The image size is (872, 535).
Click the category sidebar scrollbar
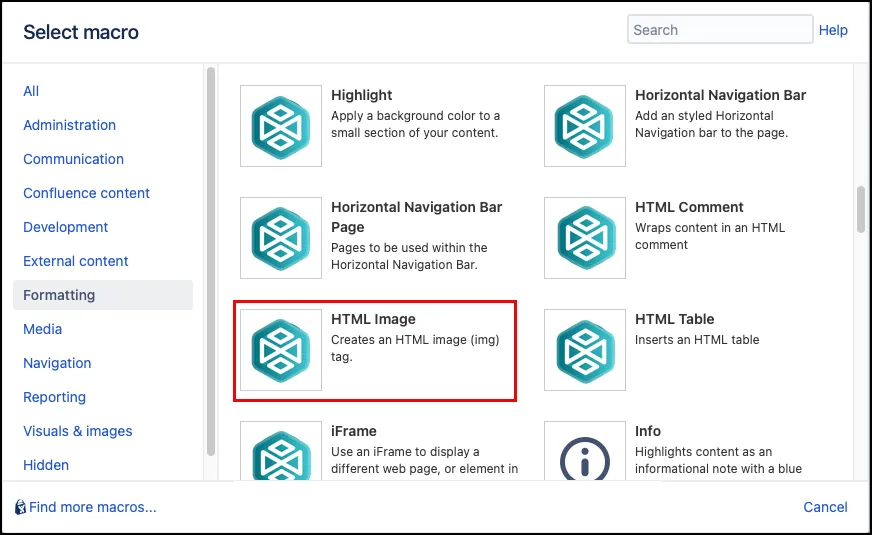coord(211,261)
